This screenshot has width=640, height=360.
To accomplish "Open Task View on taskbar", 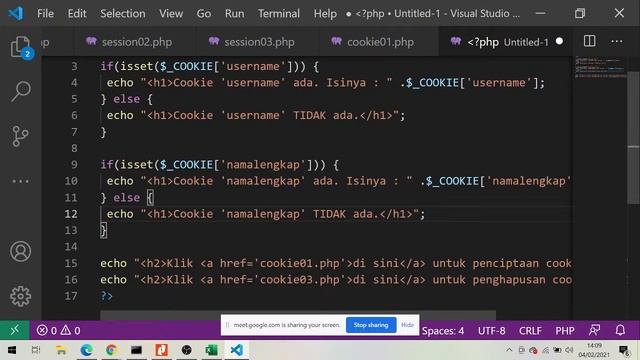I will [x=36, y=350].
